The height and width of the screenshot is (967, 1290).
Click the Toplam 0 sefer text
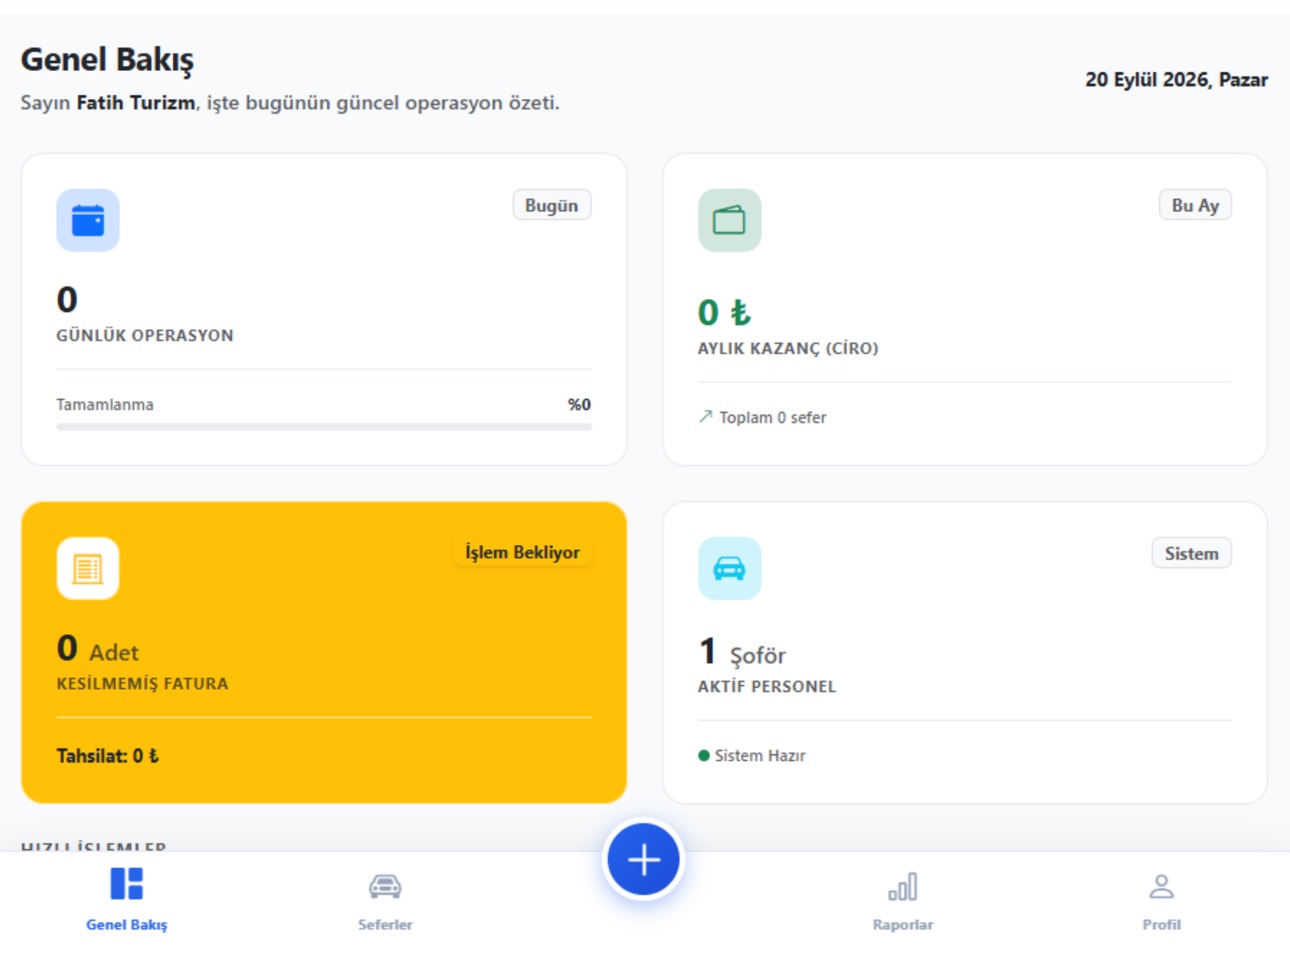(x=773, y=417)
